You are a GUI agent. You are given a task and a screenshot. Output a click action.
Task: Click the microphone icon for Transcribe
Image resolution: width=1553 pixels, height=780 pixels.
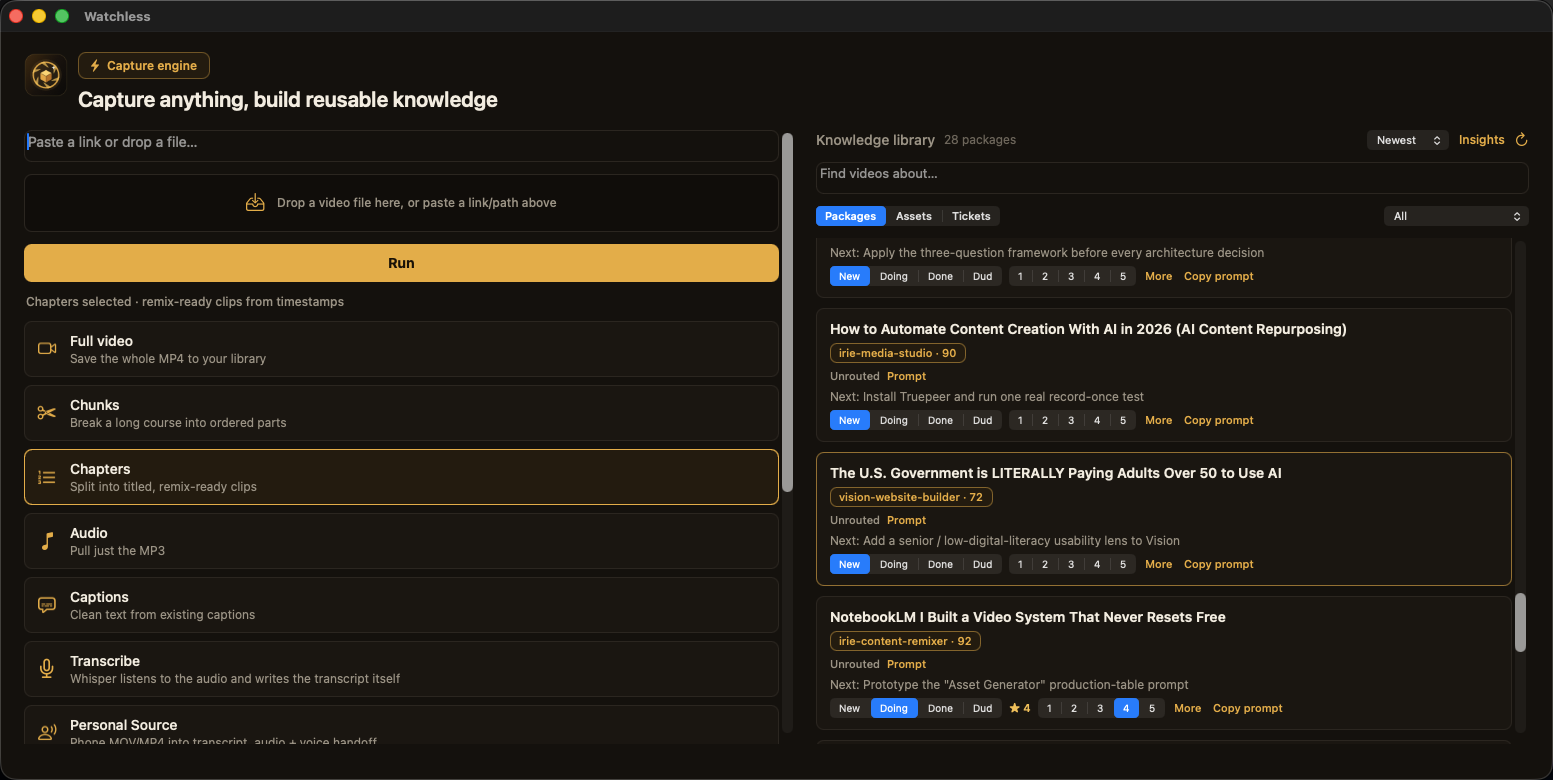click(x=47, y=669)
